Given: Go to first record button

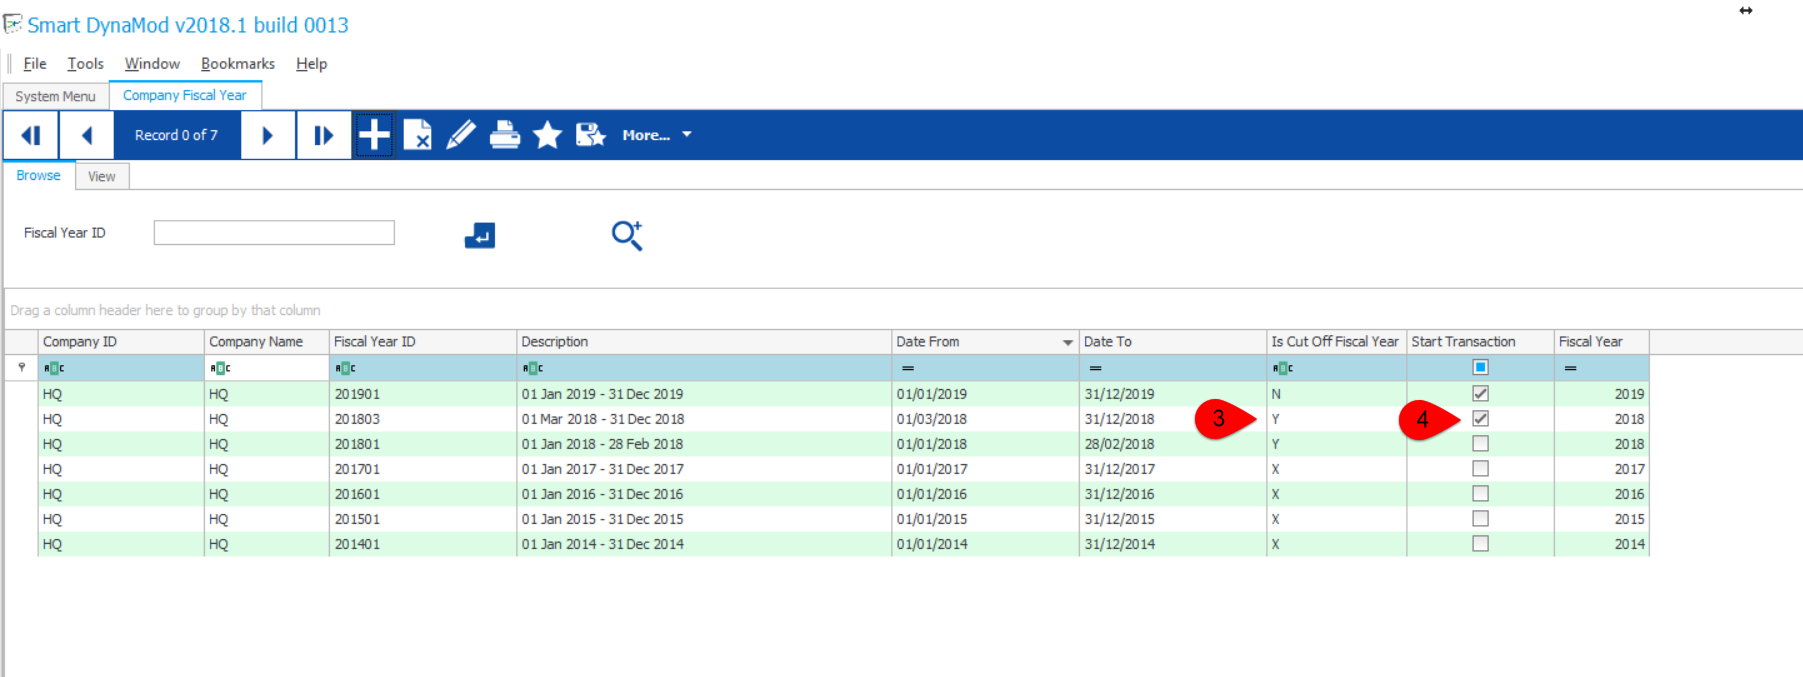Looking at the screenshot, I should 31,135.
